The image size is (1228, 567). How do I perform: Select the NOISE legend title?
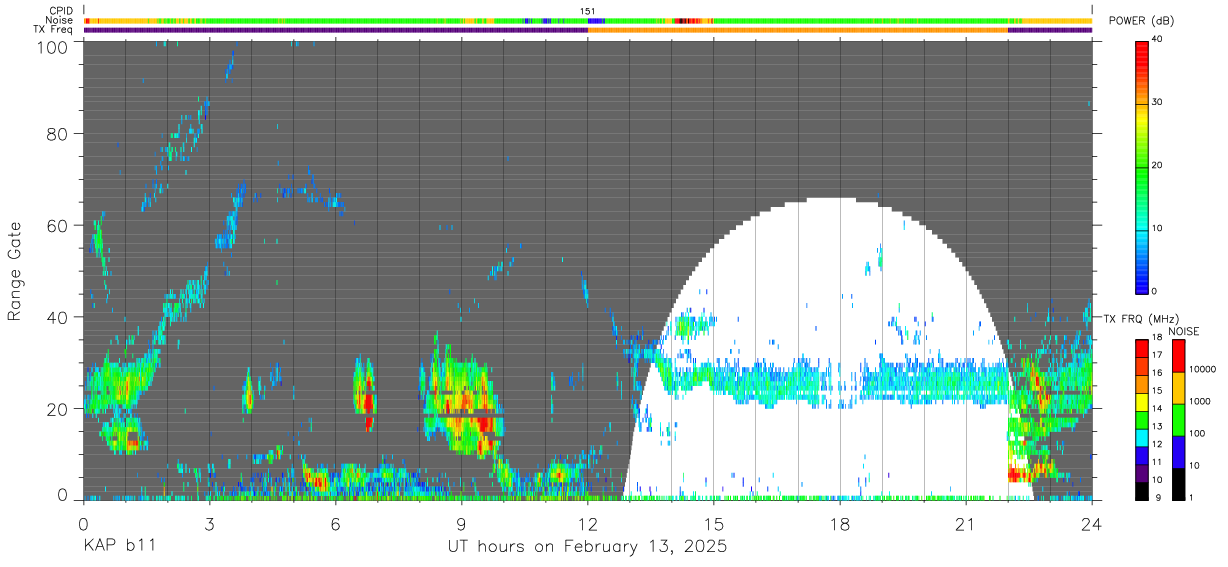point(1184,331)
